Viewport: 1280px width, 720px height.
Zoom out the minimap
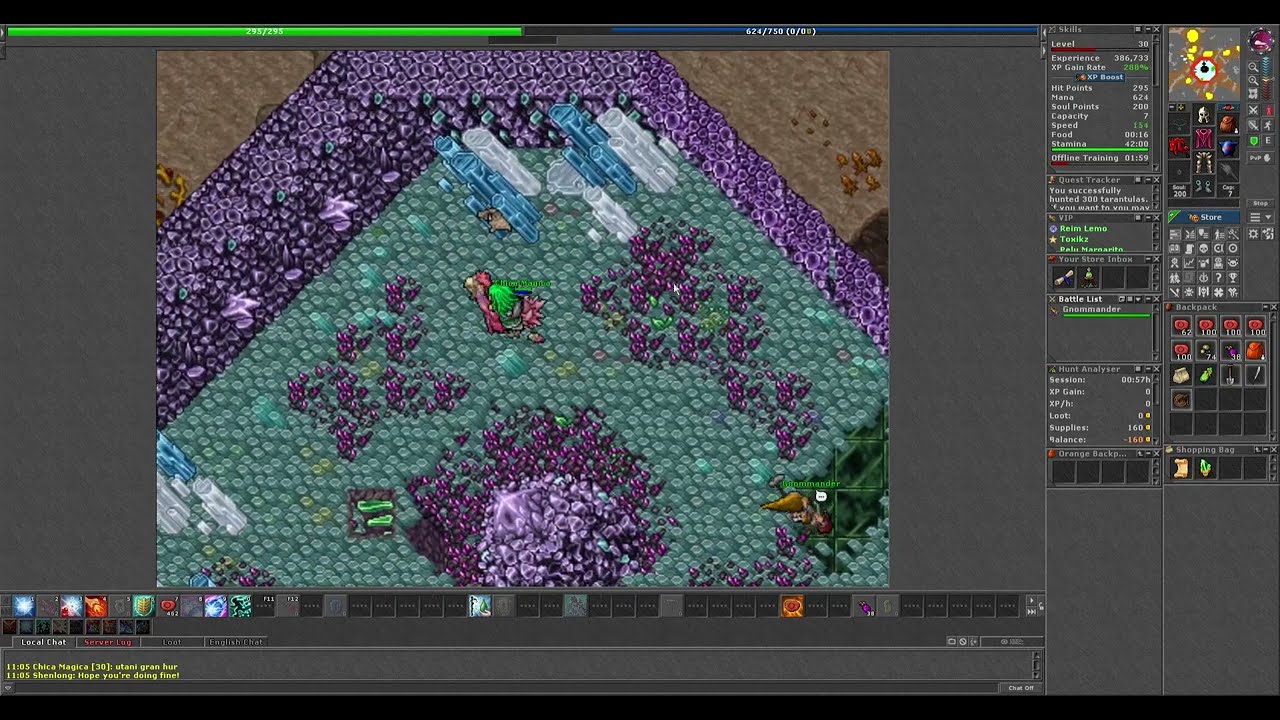pos(1253,67)
